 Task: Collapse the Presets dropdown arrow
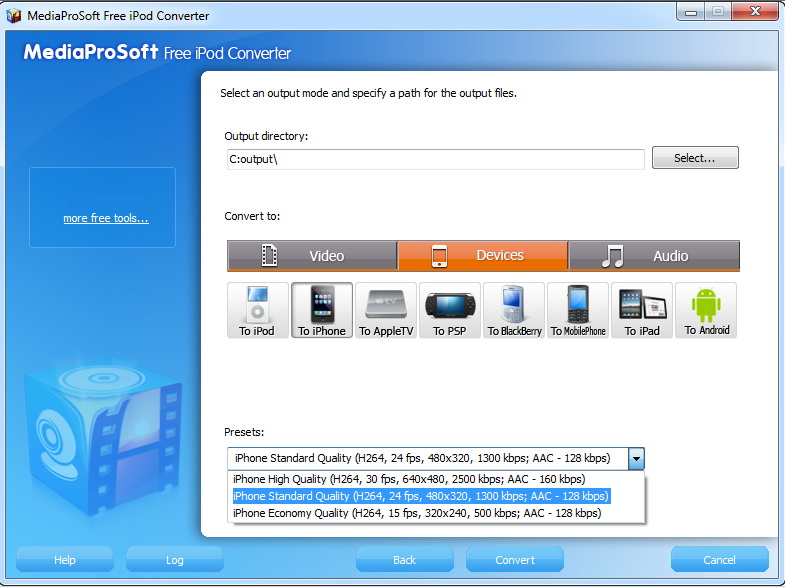point(636,458)
